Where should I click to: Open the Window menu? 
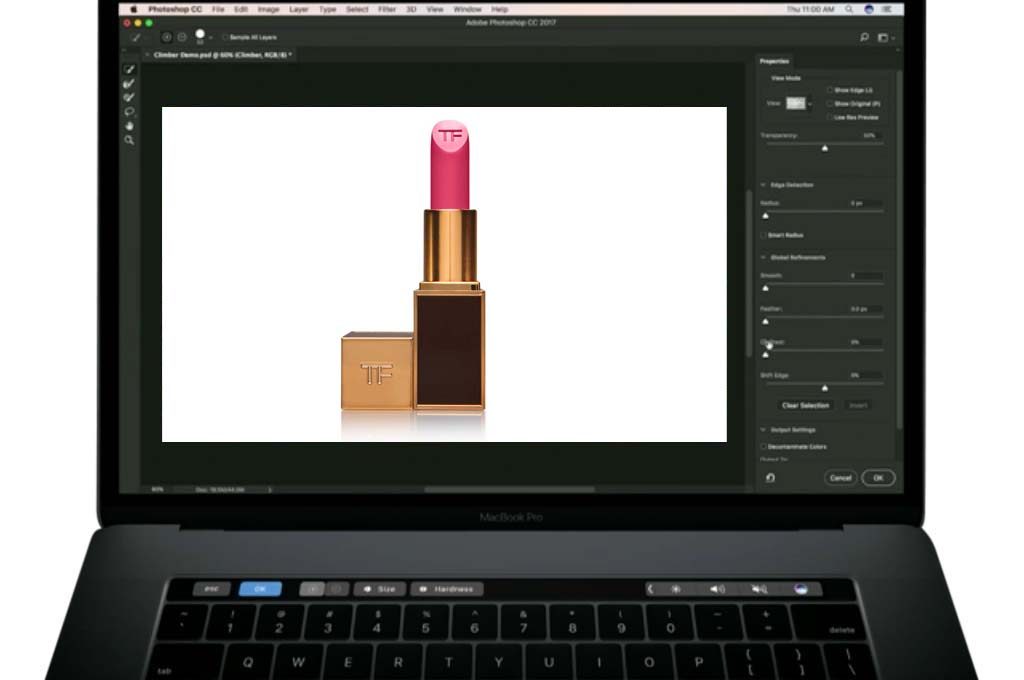point(468,9)
